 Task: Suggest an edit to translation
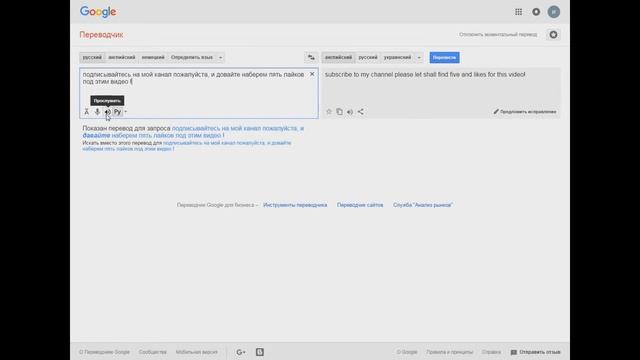click(524, 111)
